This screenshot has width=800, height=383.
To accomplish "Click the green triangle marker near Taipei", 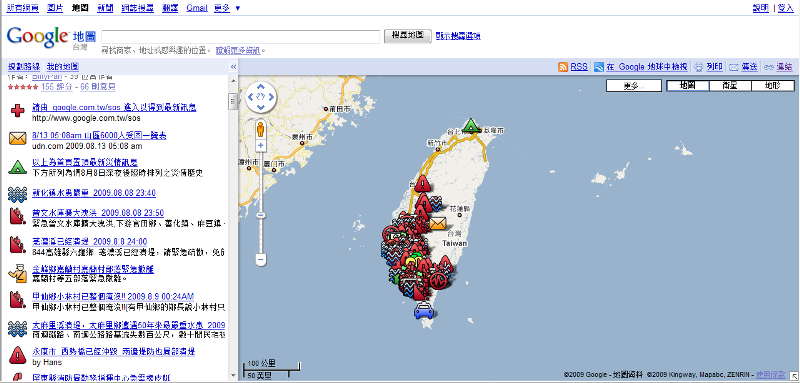I will (471, 125).
